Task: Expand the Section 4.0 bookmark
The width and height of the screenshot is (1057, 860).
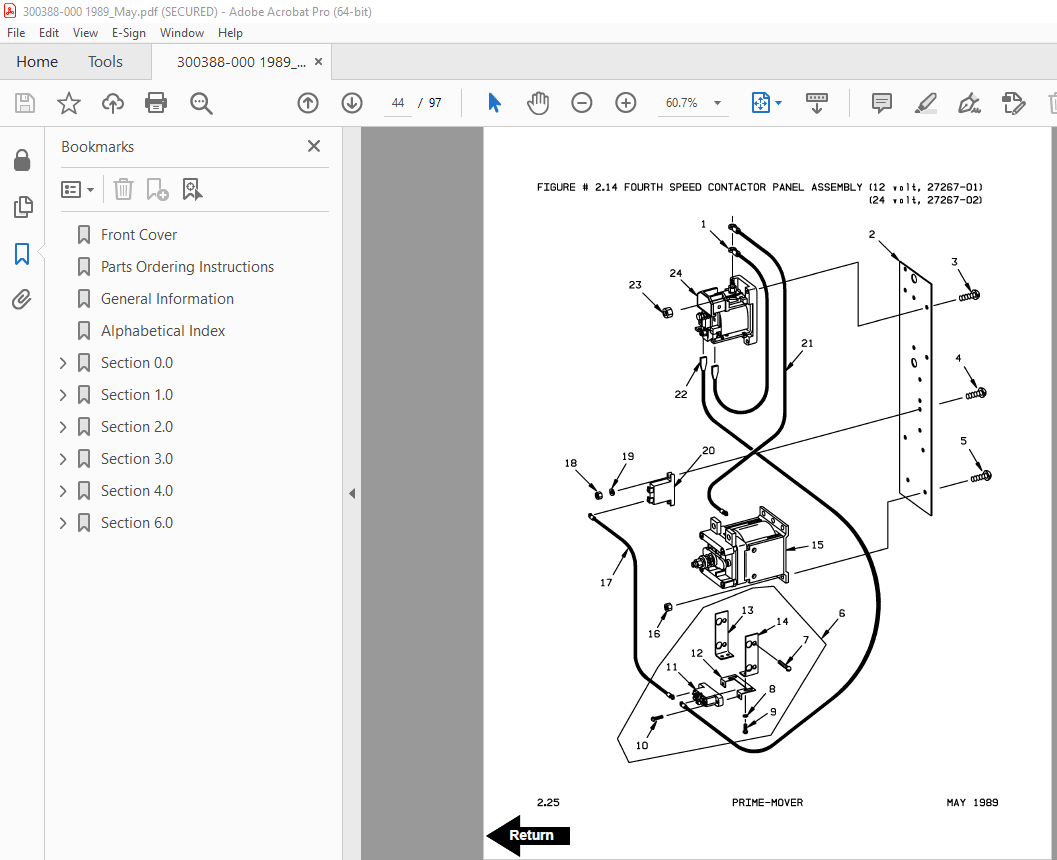Action: point(63,491)
